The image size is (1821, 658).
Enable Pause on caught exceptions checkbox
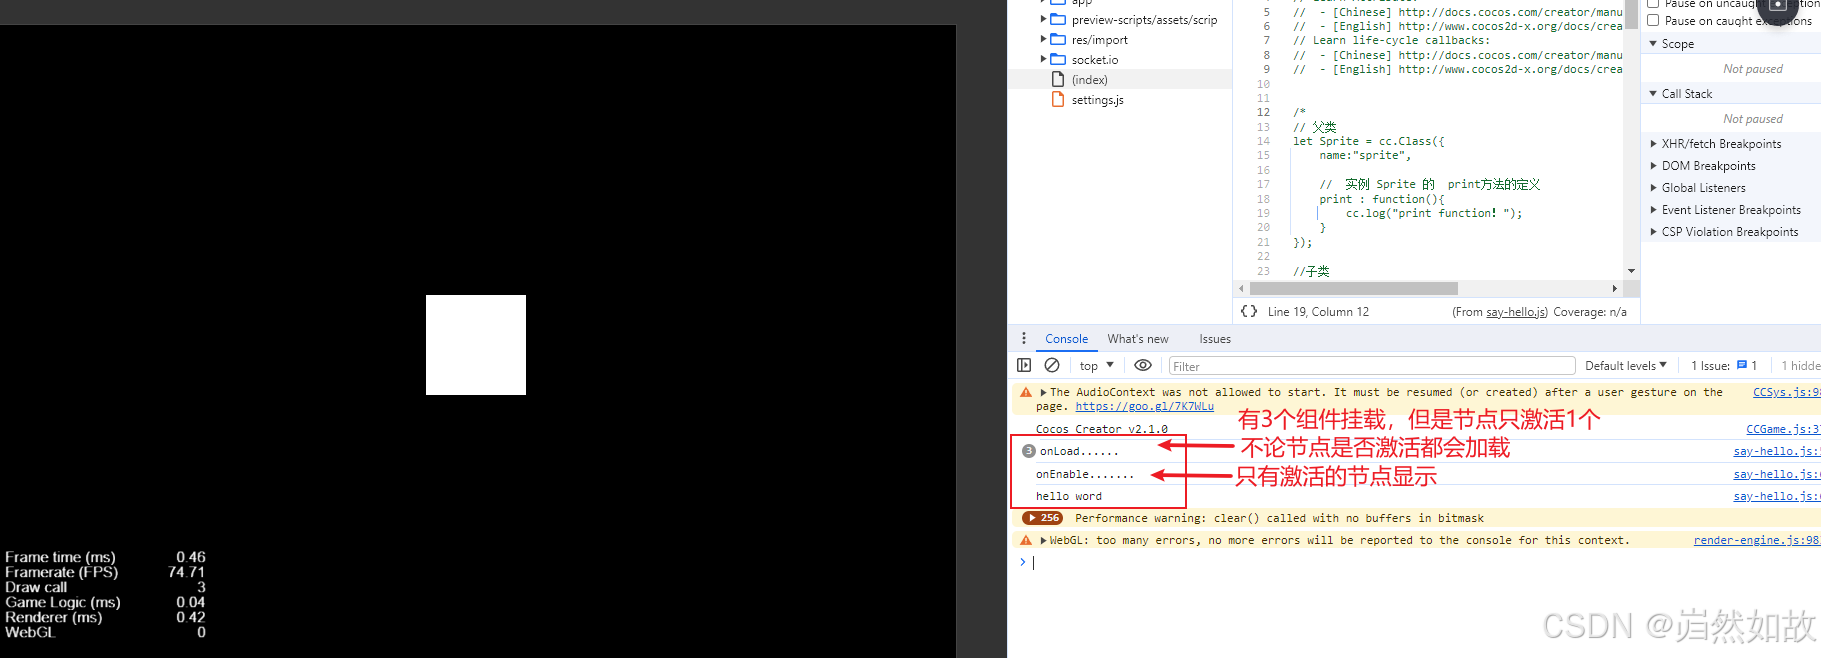coord(1653,20)
